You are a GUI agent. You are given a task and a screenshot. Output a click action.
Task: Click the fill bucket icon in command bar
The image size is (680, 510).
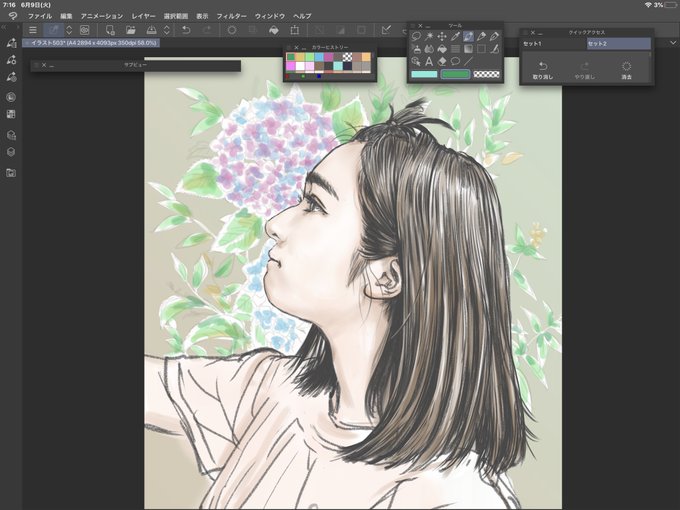tap(274, 30)
